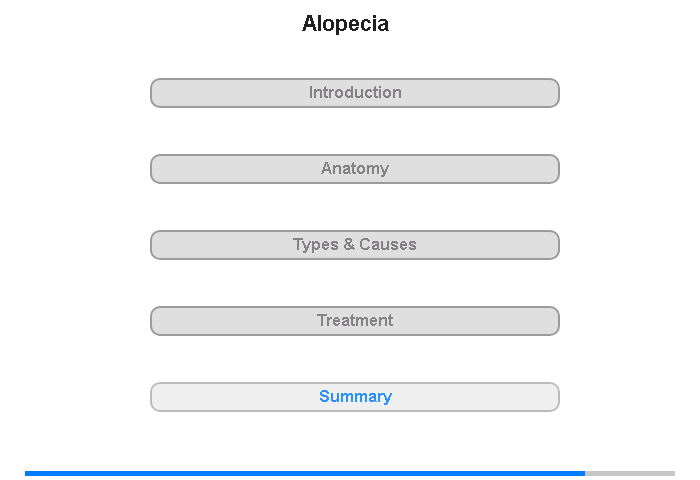Screen dimensions: 700x480
Task: Open the Introduction section
Action: 355,93
